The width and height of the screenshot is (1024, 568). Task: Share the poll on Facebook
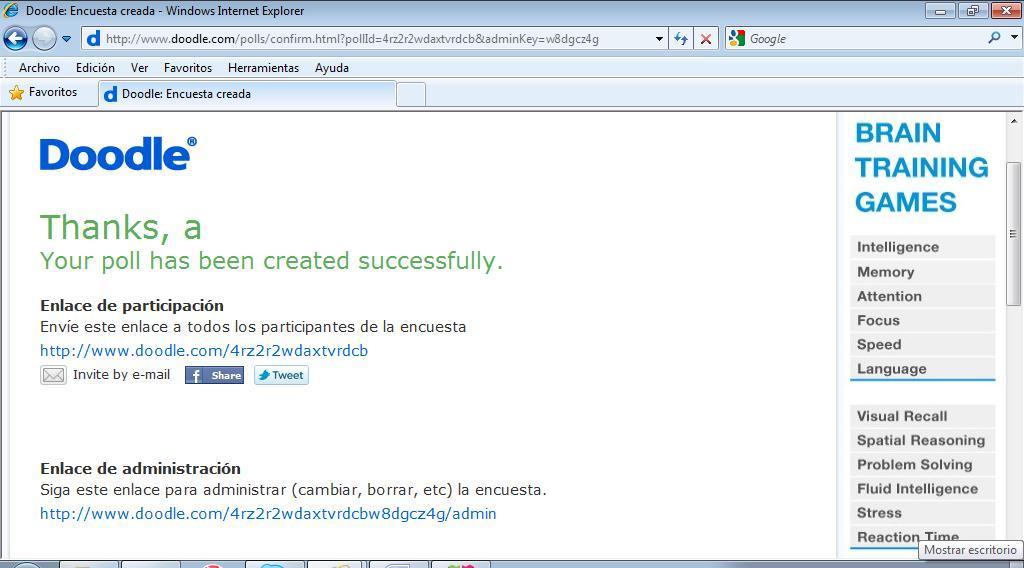click(x=214, y=375)
